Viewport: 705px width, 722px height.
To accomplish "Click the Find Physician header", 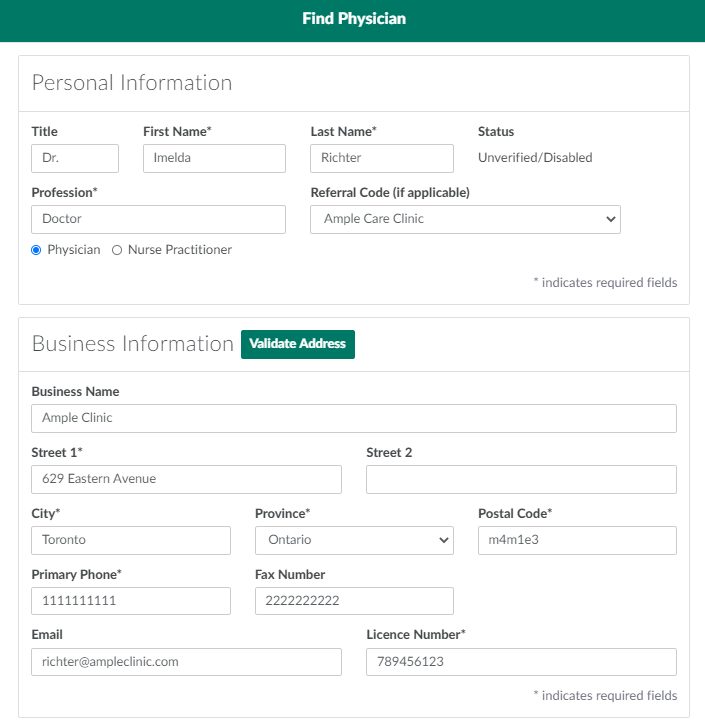I will point(353,19).
